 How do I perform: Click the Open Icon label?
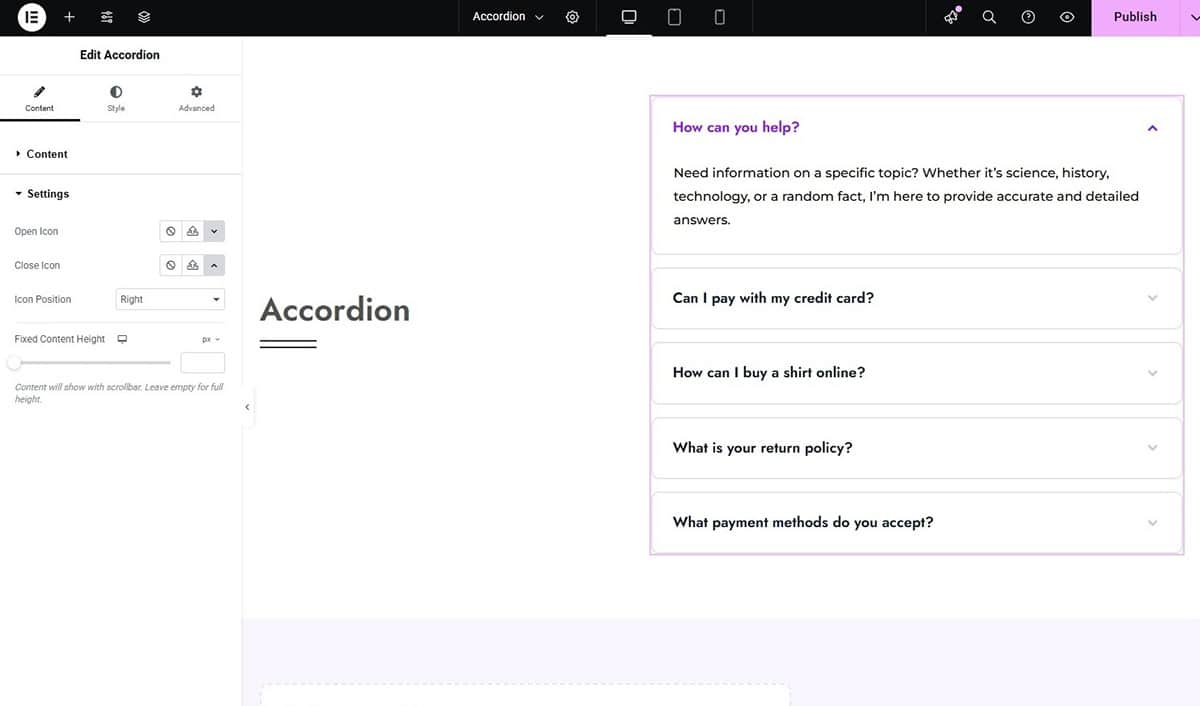(36, 231)
